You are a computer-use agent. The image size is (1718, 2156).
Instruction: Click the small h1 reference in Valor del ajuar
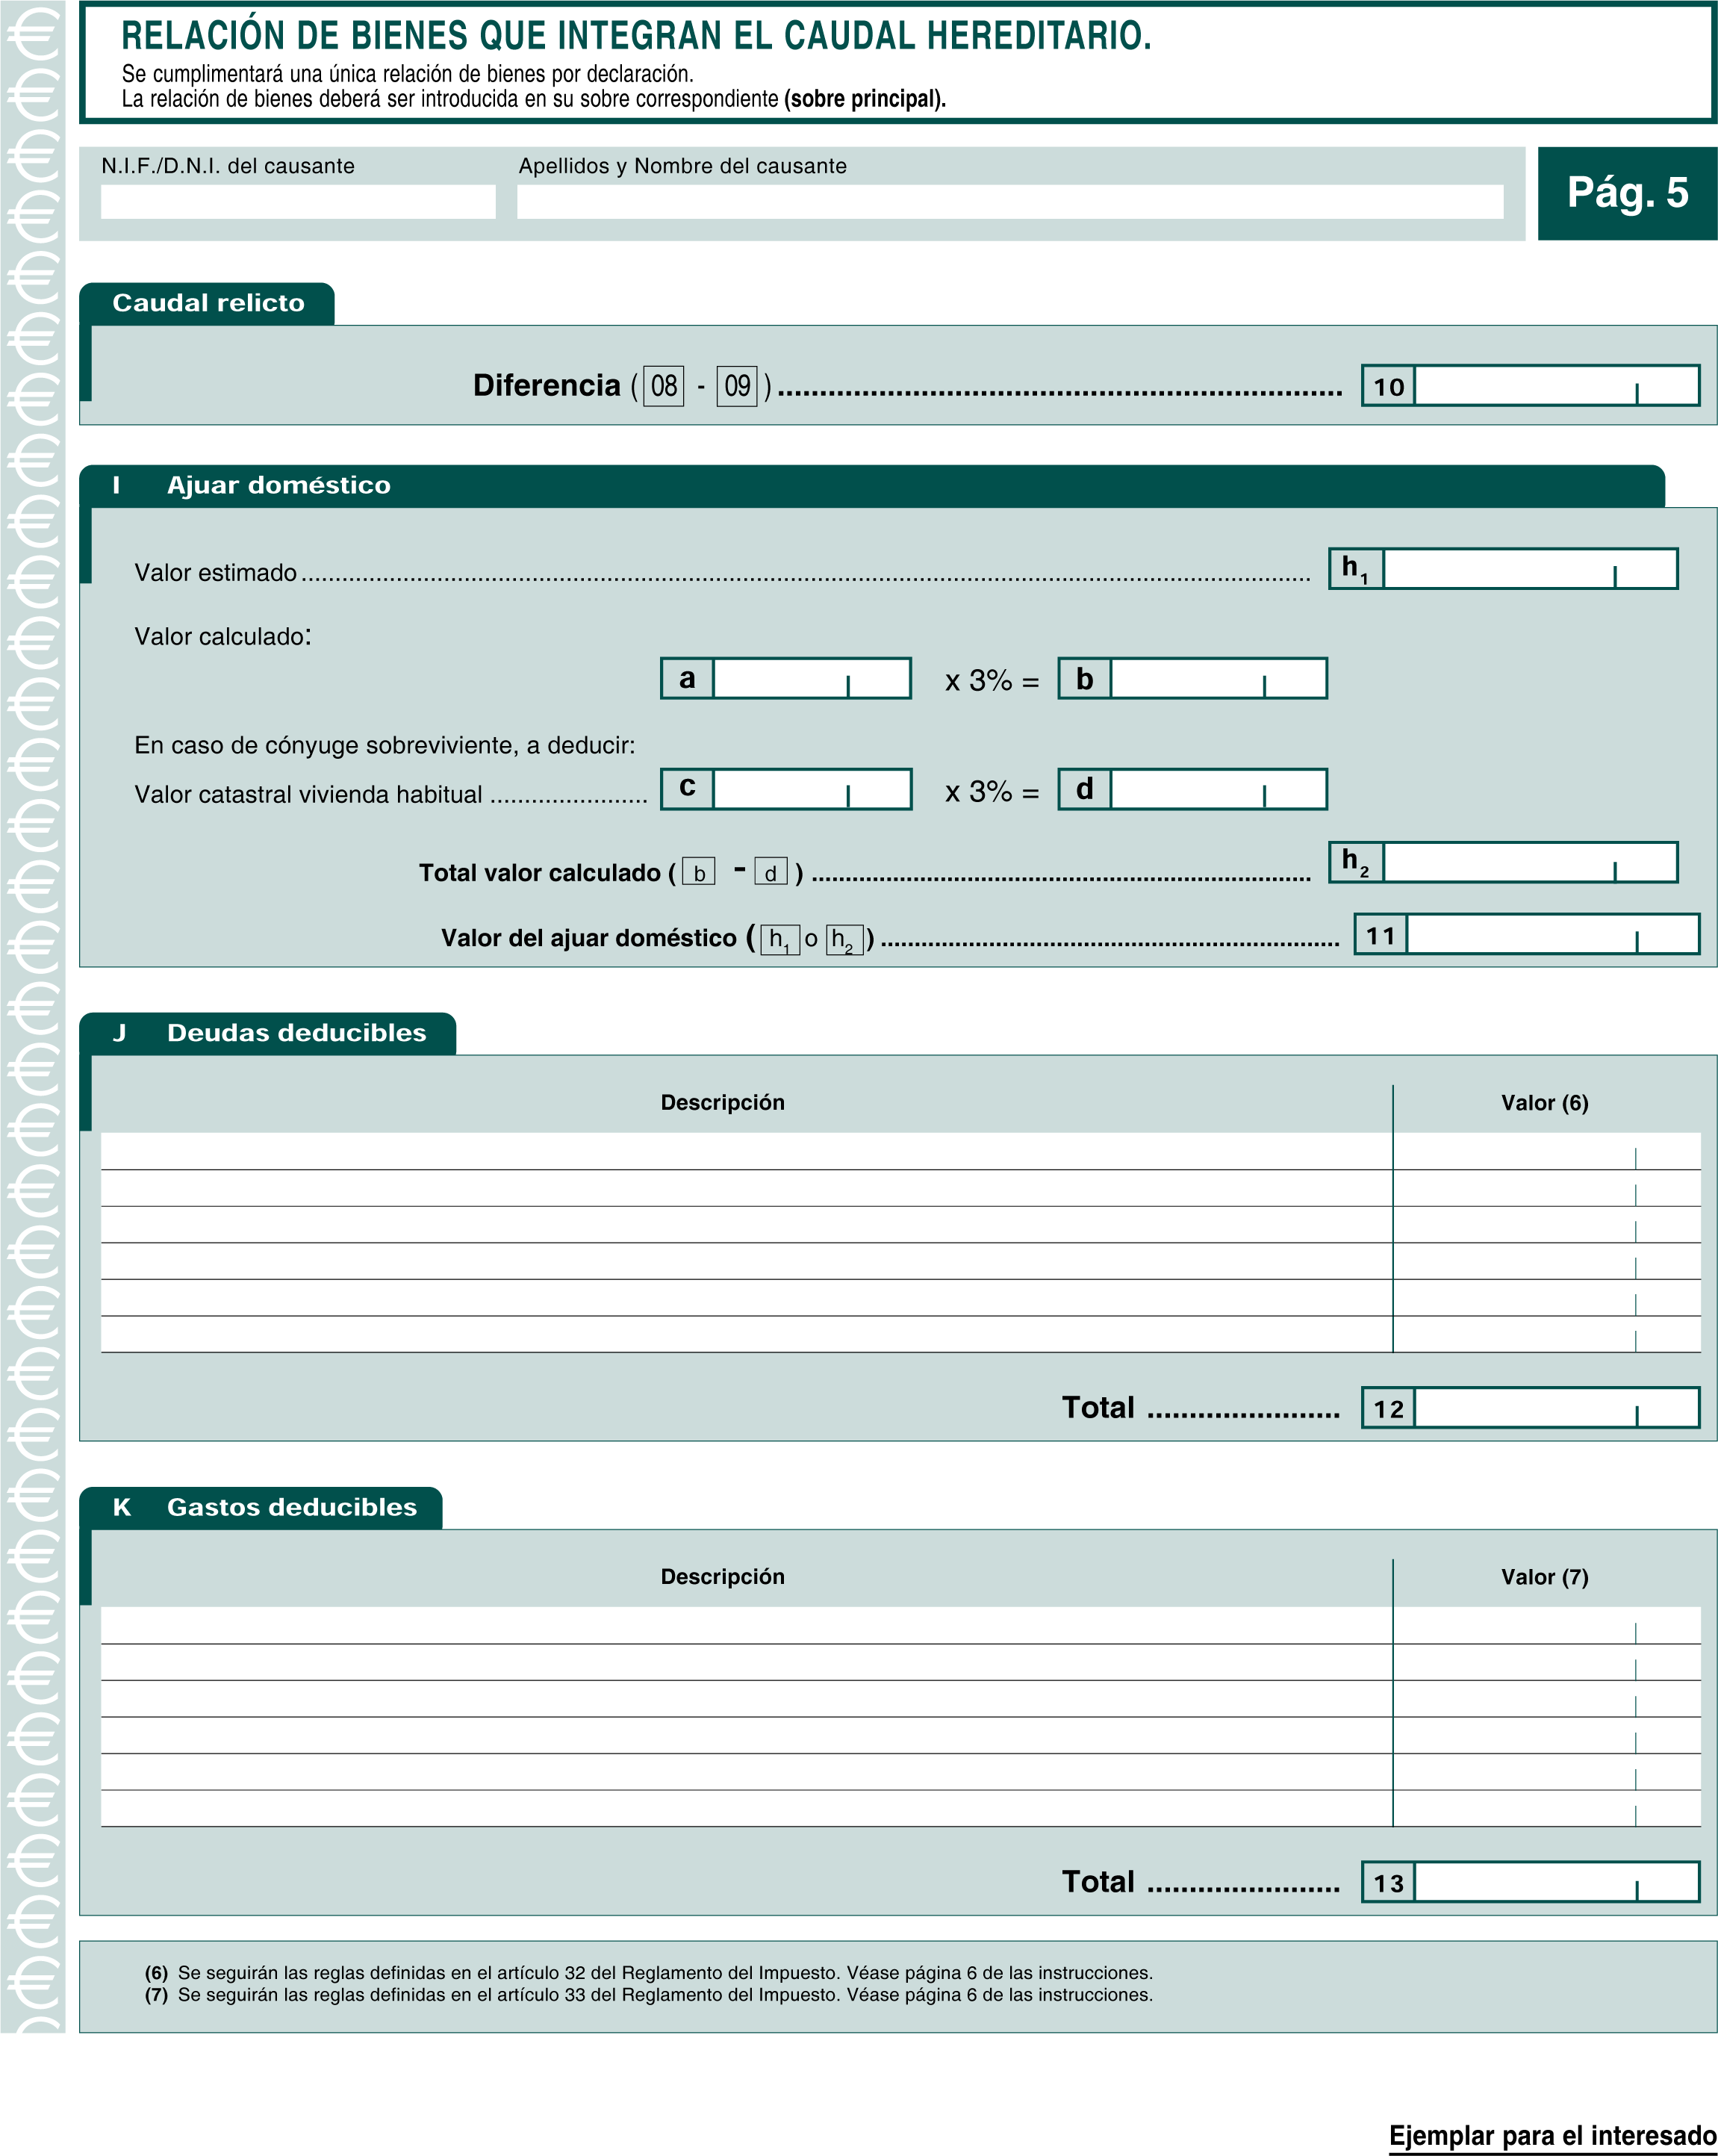click(780, 939)
